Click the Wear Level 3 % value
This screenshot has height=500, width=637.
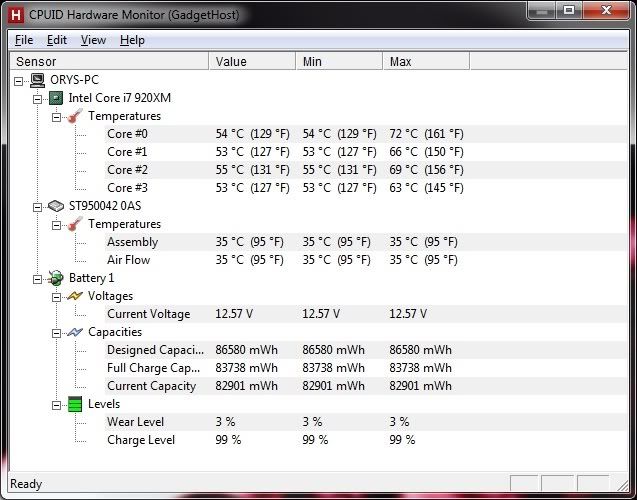(x=225, y=422)
